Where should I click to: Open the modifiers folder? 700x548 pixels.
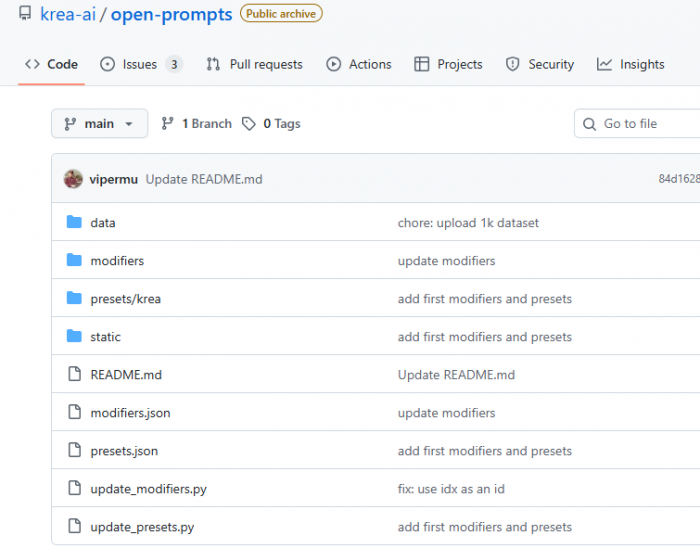tap(117, 261)
